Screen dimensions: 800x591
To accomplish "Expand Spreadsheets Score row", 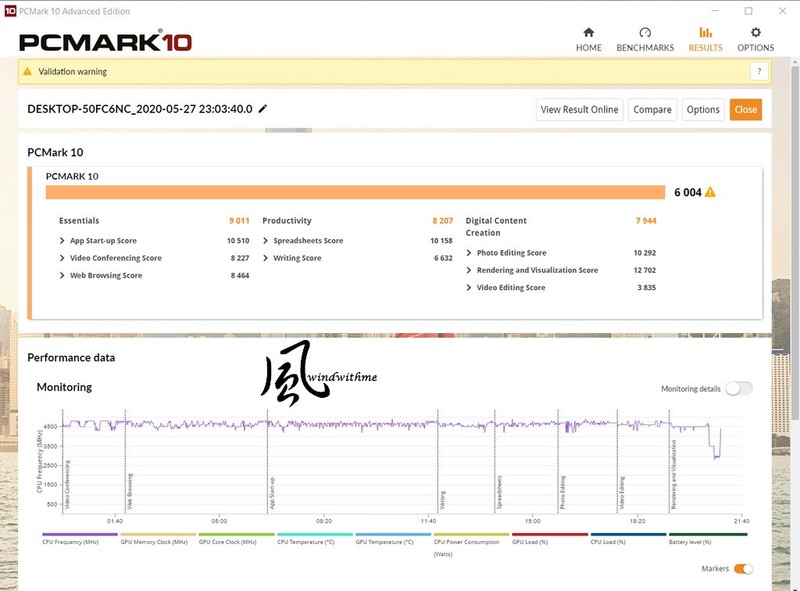I will click(266, 241).
